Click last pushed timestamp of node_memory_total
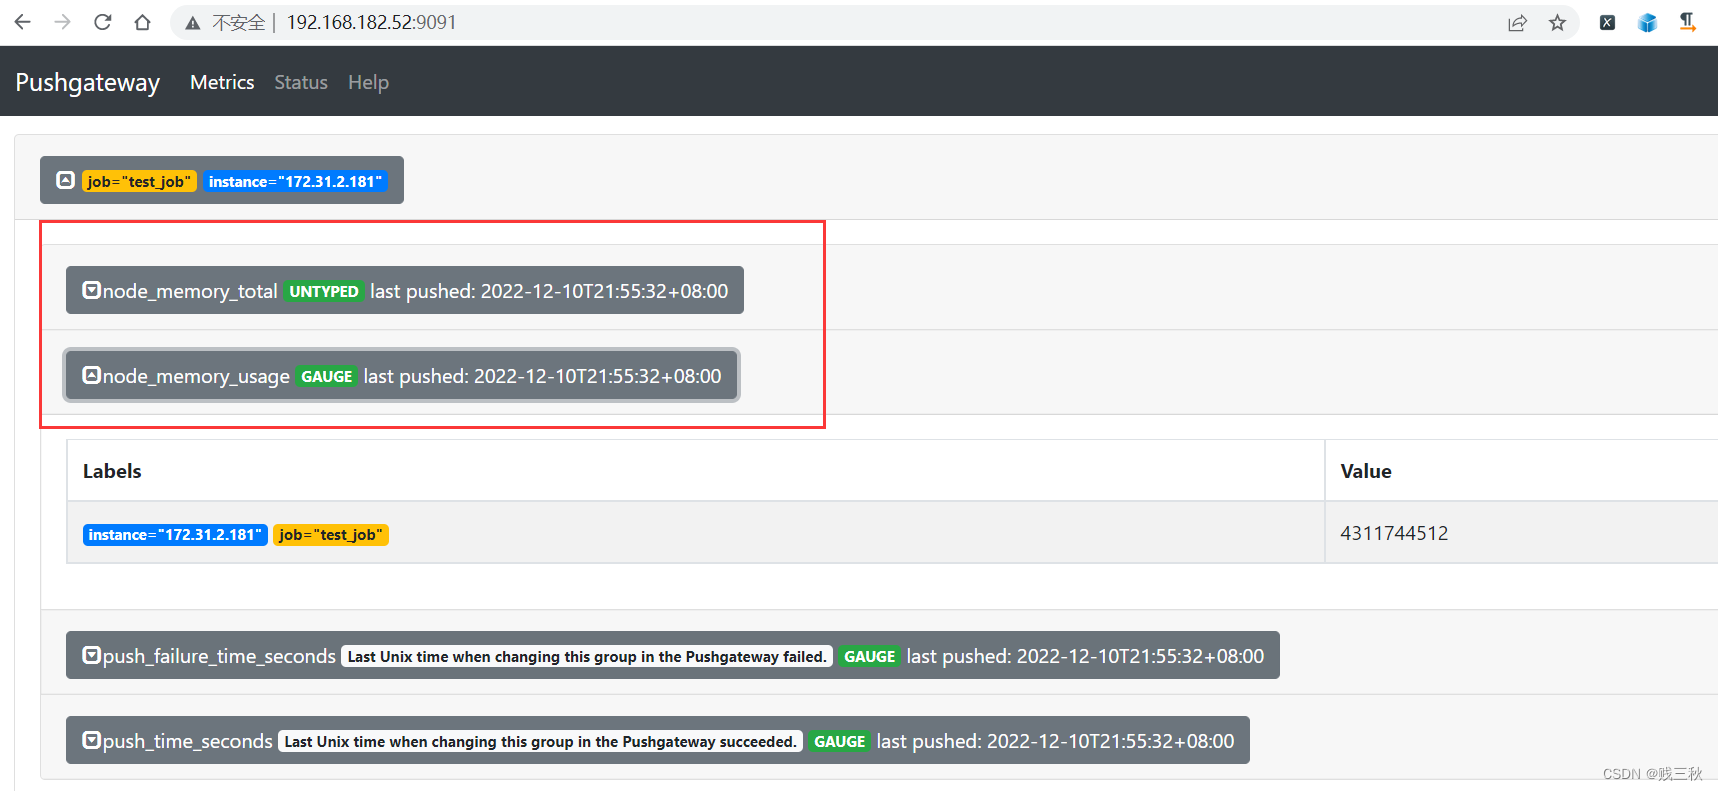This screenshot has width=1718, height=791. pos(549,291)
